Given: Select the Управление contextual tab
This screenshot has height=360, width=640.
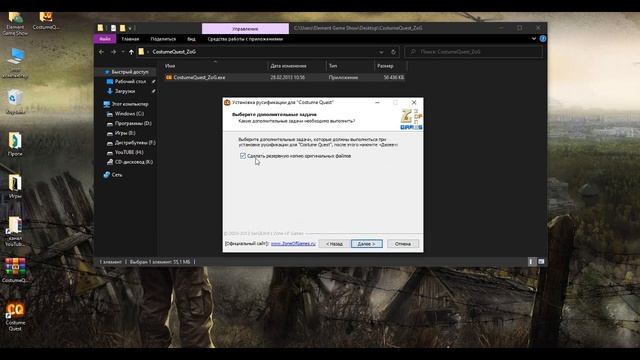Looking at the screenshot, I should (245, 29).
